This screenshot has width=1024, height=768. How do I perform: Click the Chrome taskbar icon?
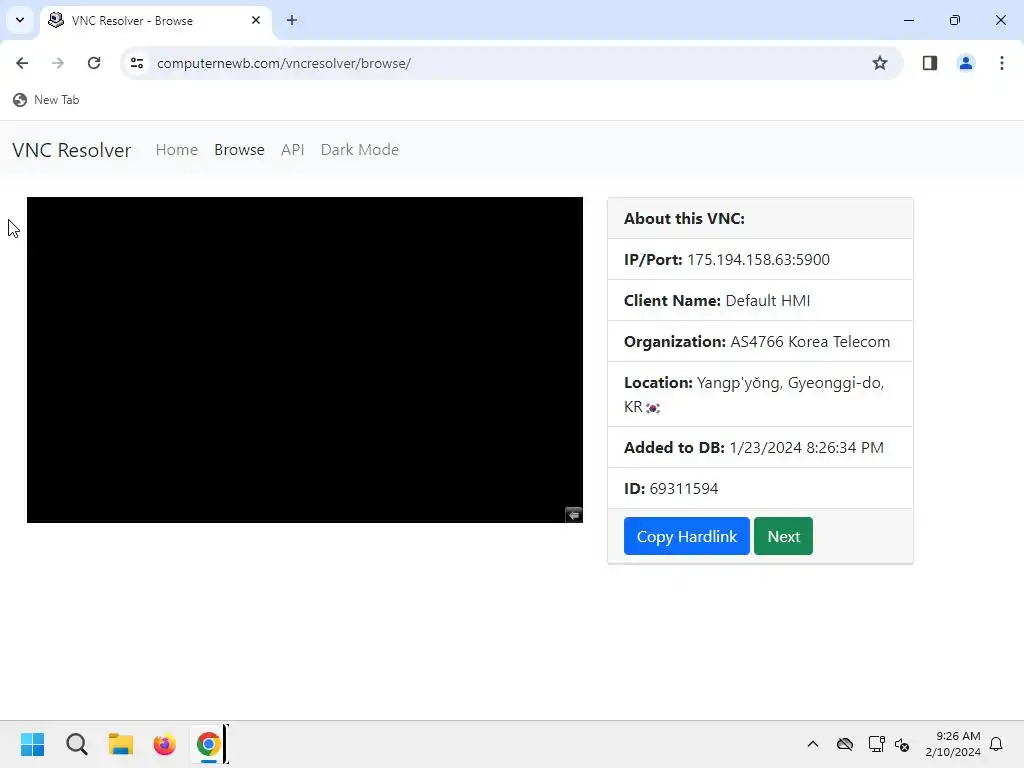tap(208, 744)
